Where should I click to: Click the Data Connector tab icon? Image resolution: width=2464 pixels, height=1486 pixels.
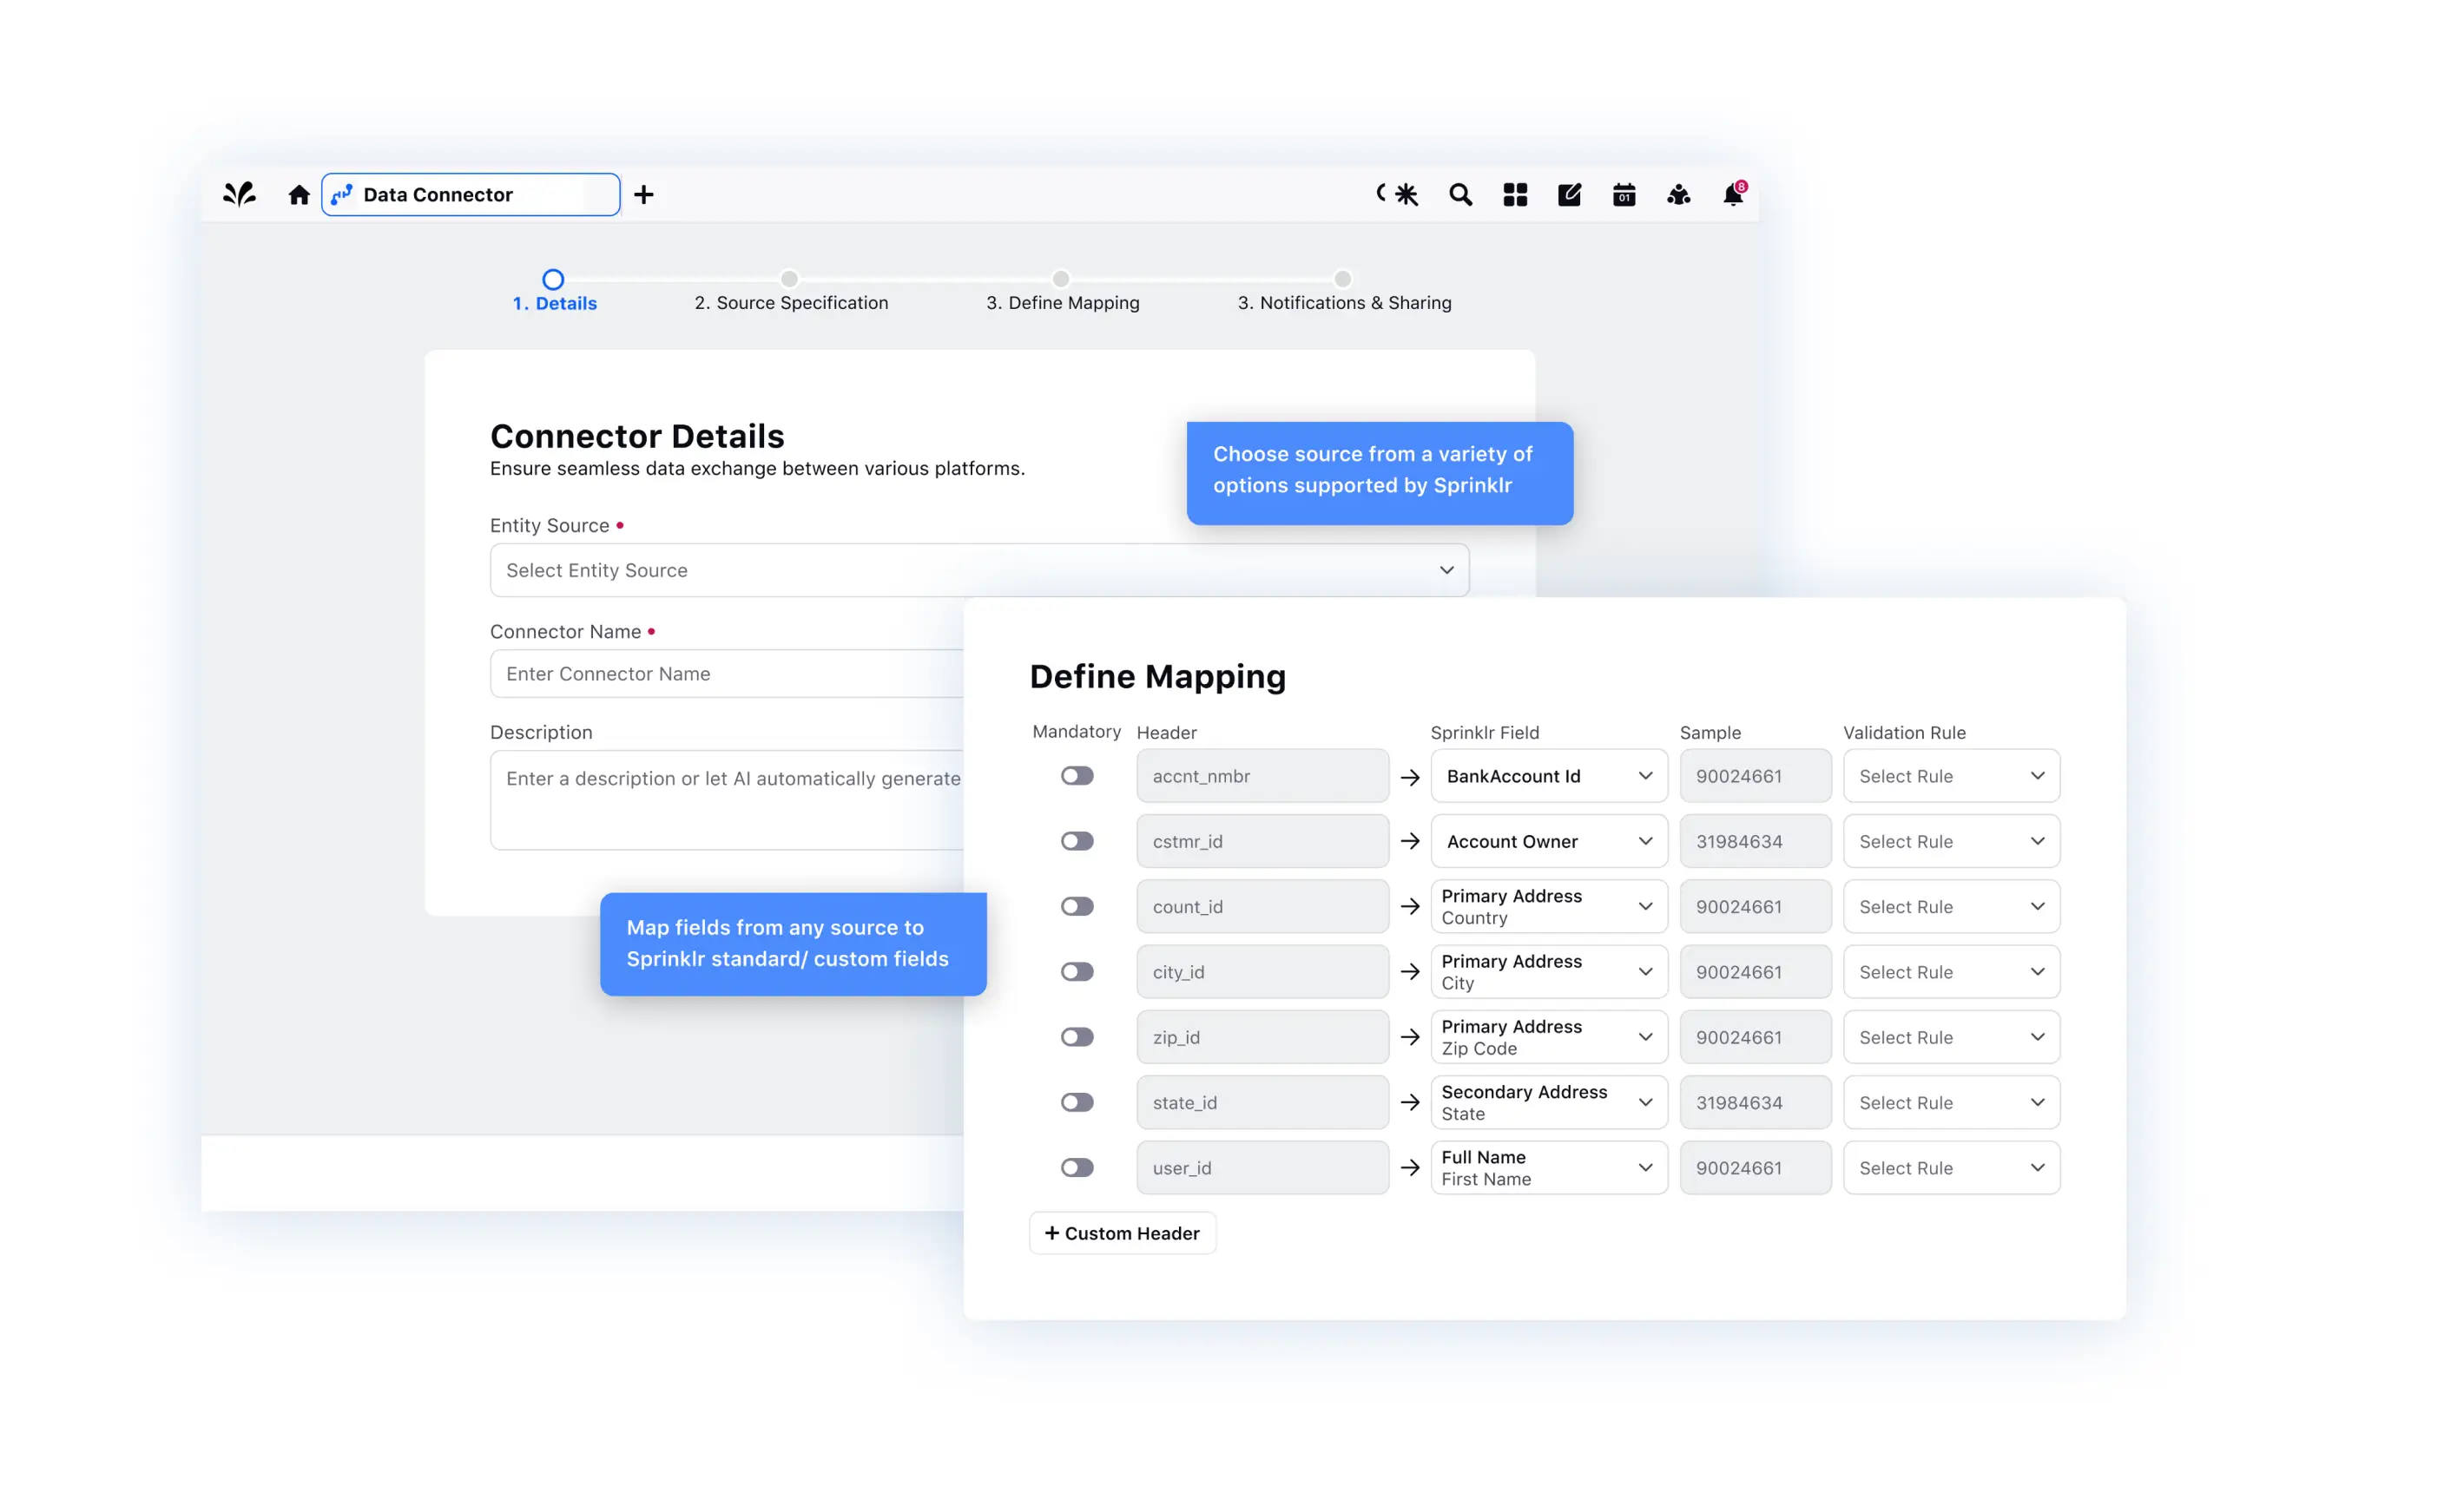(x=343, y=194)
